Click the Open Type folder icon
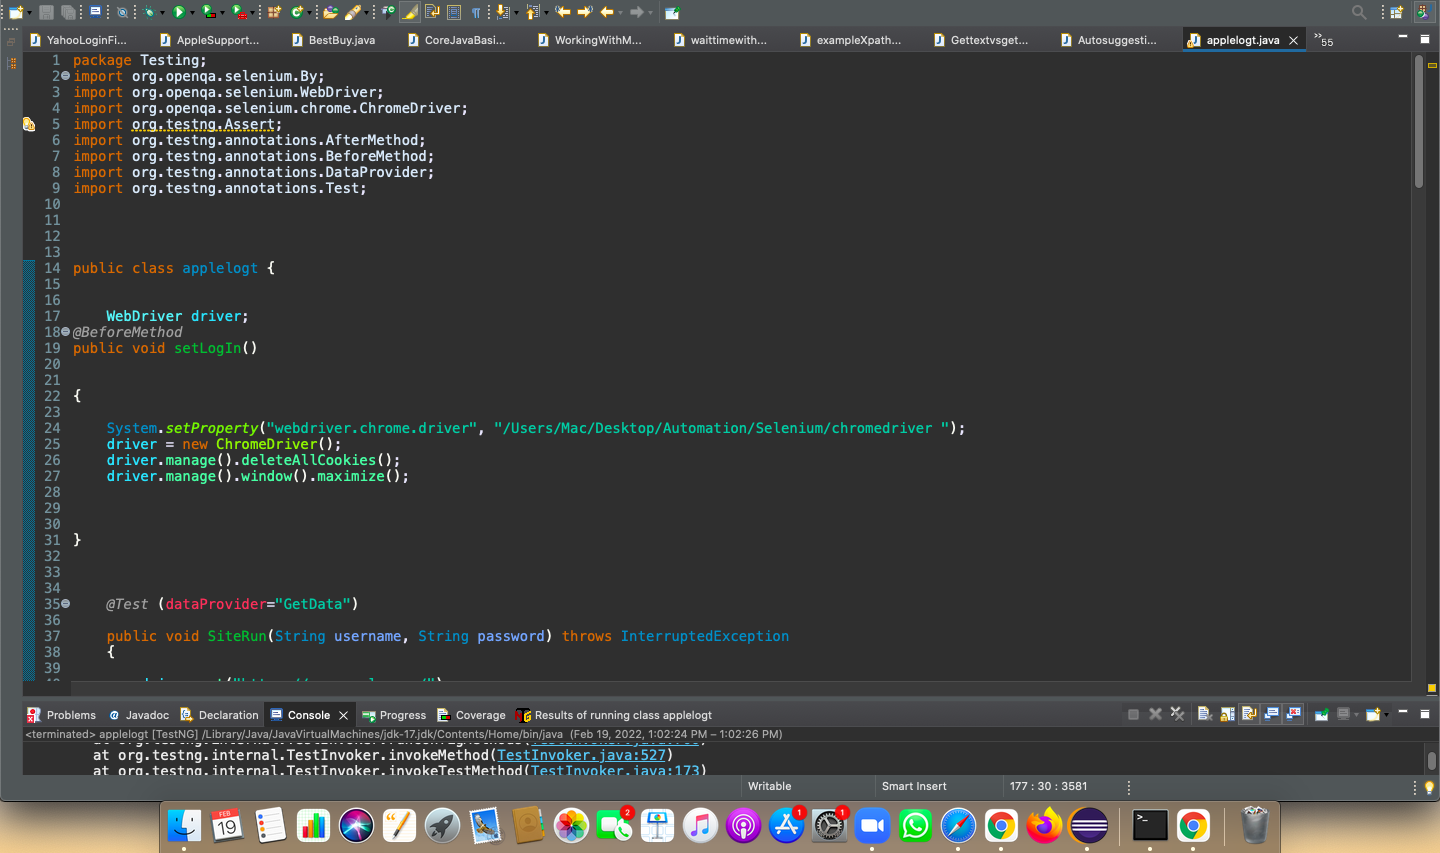Image resolution: width=1440 pixels, height=853 pixels. (x=330, y=12)
